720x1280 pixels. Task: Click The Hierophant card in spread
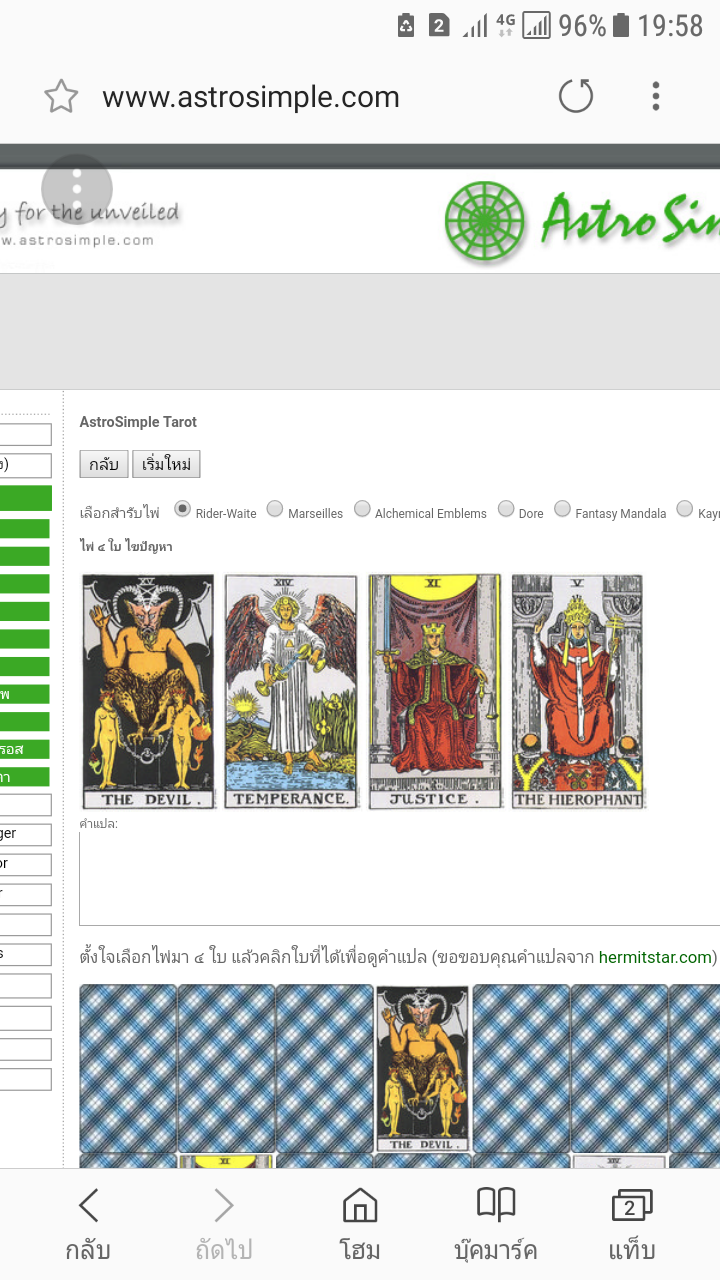tap(577, 691)
